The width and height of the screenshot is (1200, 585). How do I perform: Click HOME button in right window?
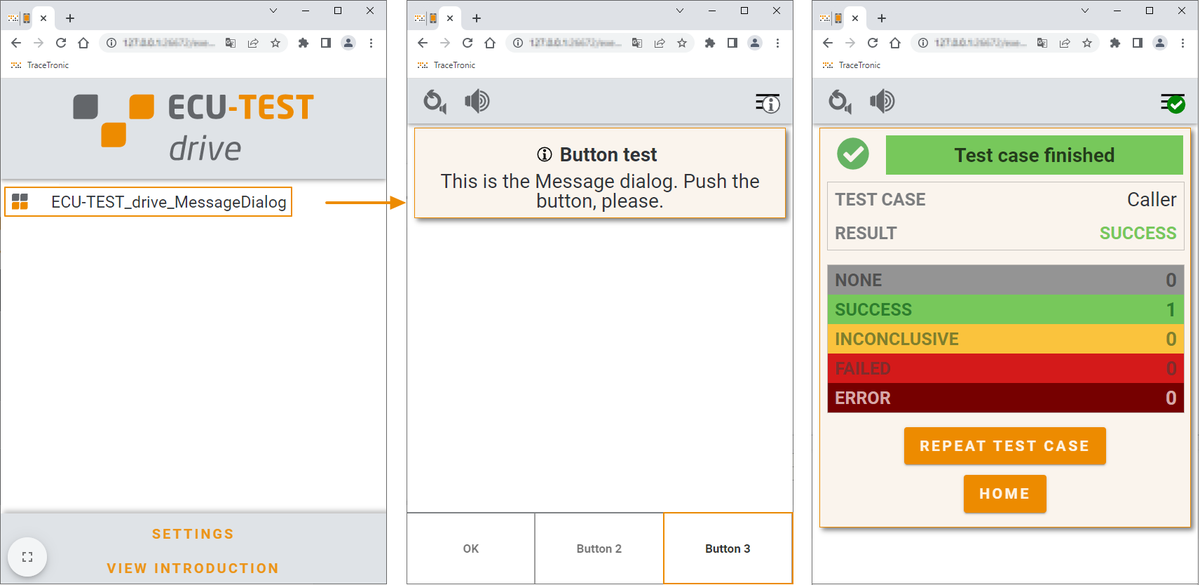[x=1005, y=494]
